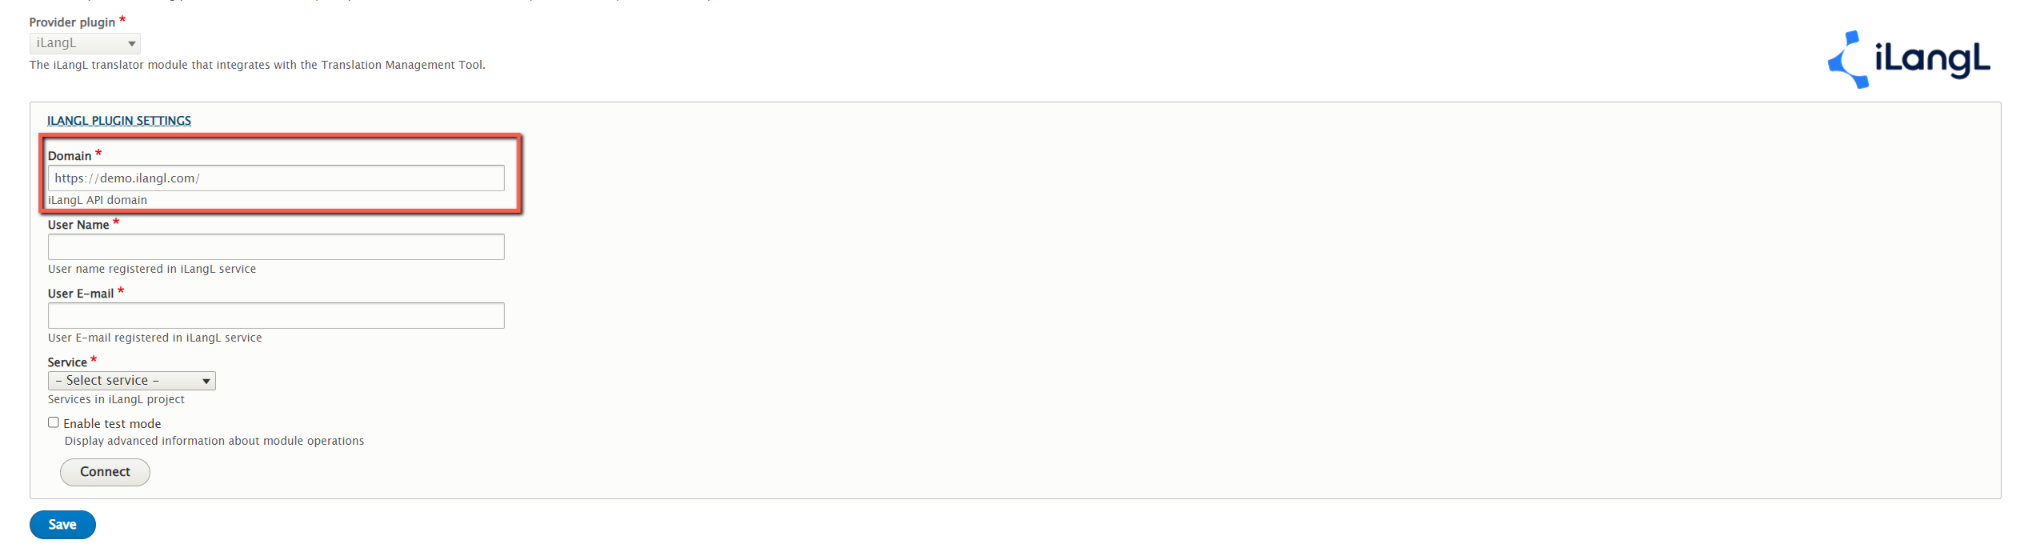Click the Provider plugin label
Screen dimensions: 2031x556
pos(72,22)
